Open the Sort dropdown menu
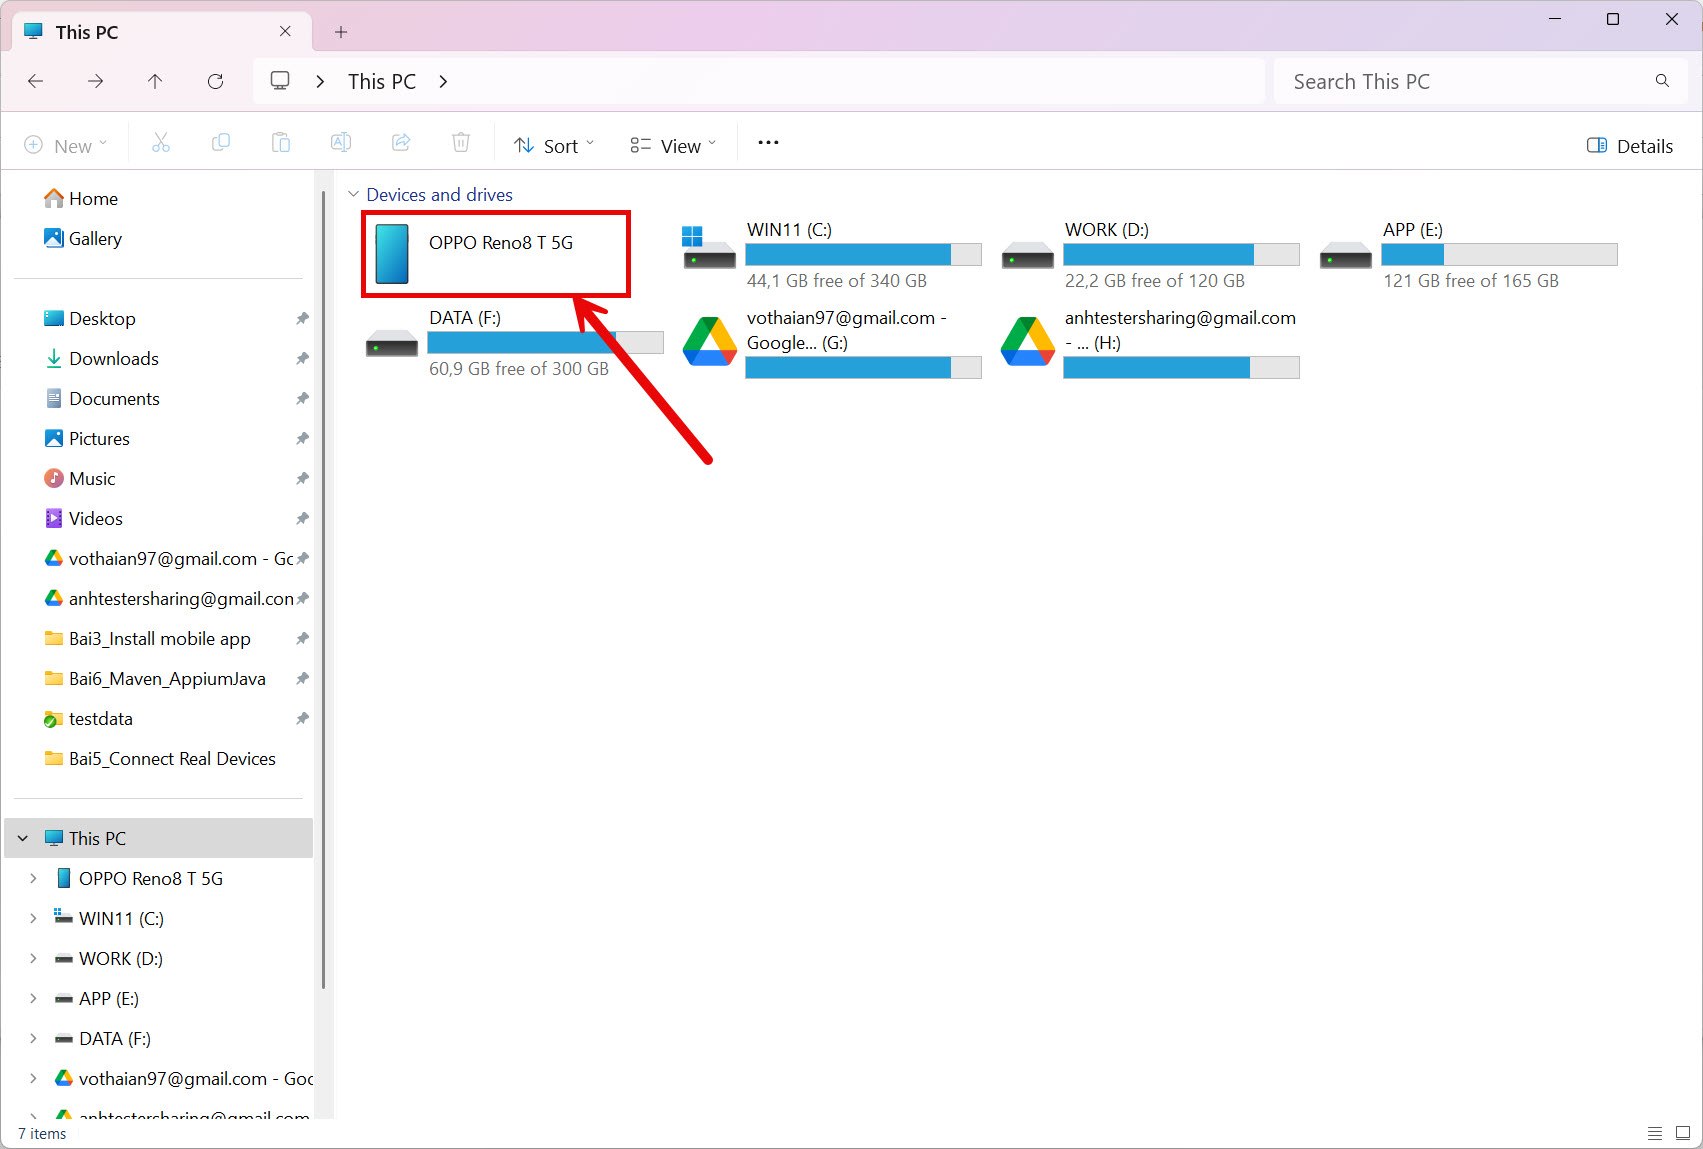The height and width of the screenshot is (1149, 1703). pyautogui.click(x=554, y=146)
